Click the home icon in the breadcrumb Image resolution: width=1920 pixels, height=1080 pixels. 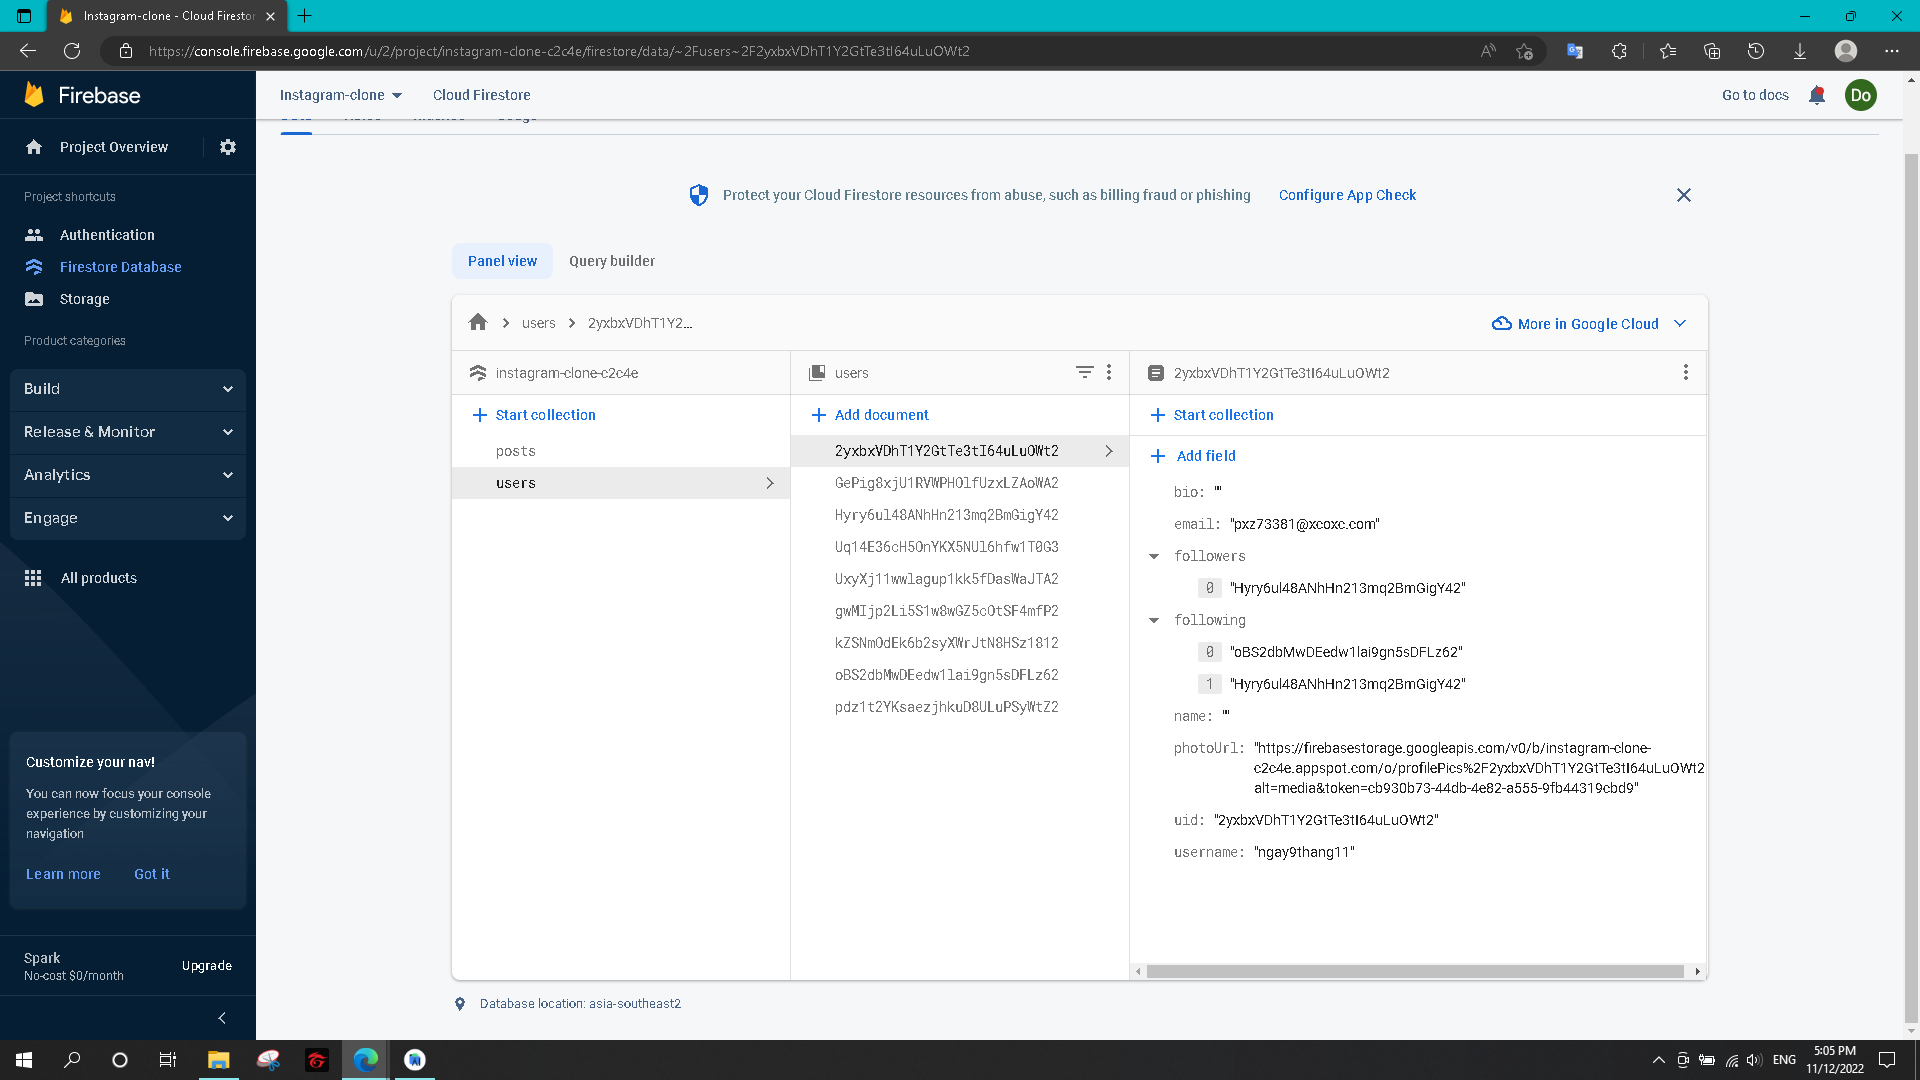(478, 322)
